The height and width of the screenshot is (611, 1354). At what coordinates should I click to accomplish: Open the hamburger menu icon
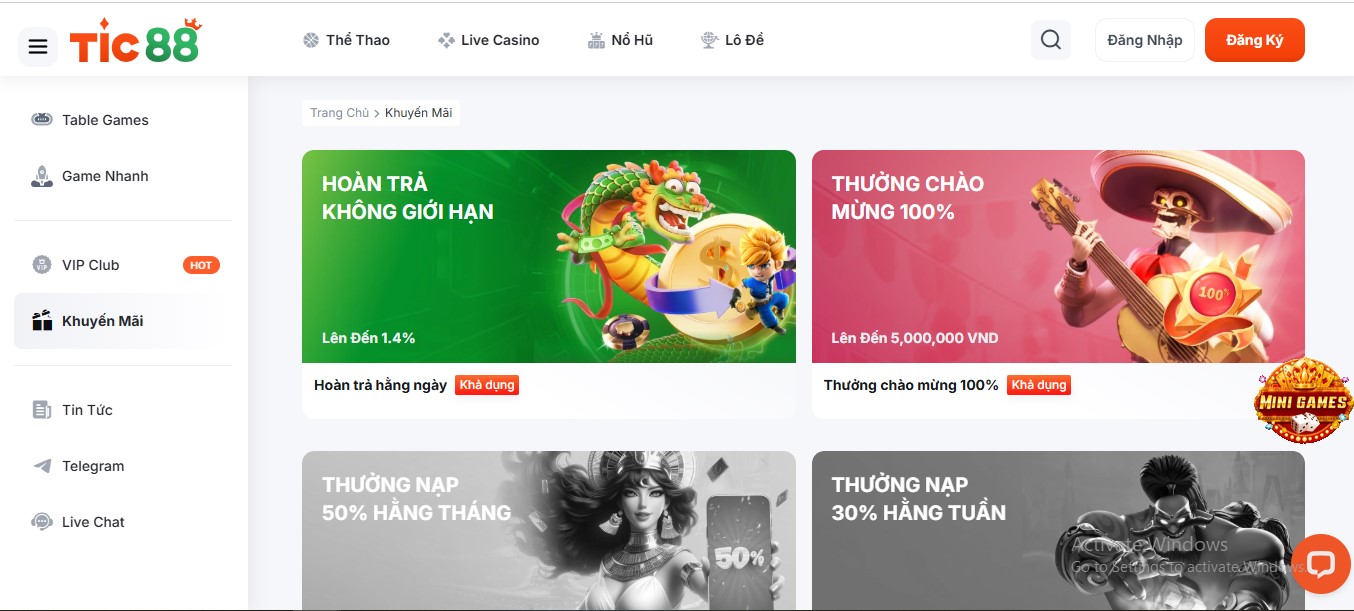pyautogui.click(x=38, y=46)
